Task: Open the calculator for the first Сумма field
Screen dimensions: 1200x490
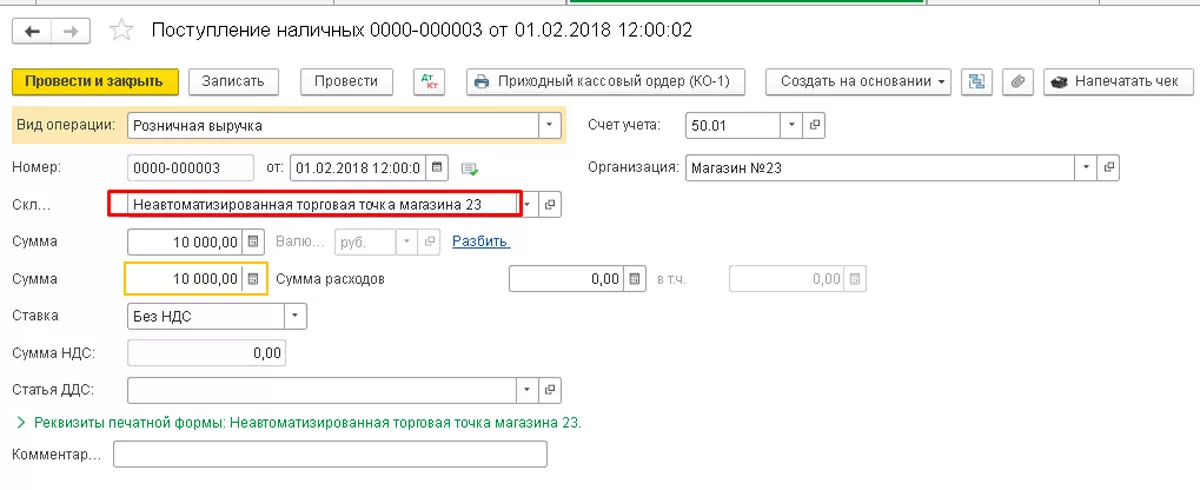Action: pos(253,242)
